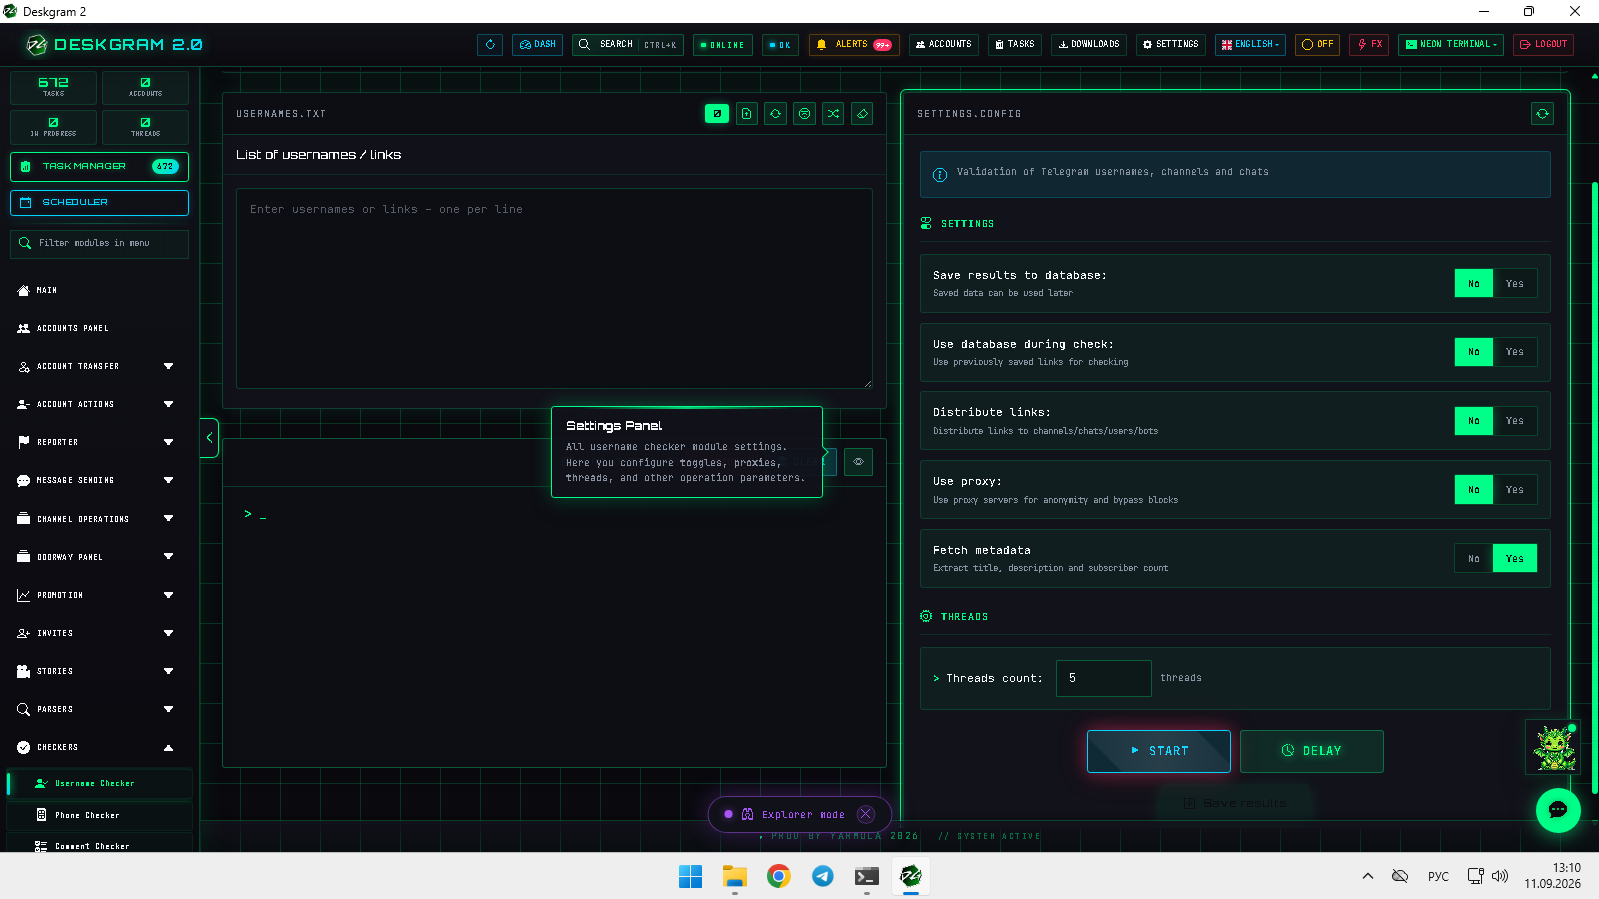Open Telegram from the Windows taskbar
This screenshot has height=899, width=1599.
pyautogui.click(x=823, y=876)
